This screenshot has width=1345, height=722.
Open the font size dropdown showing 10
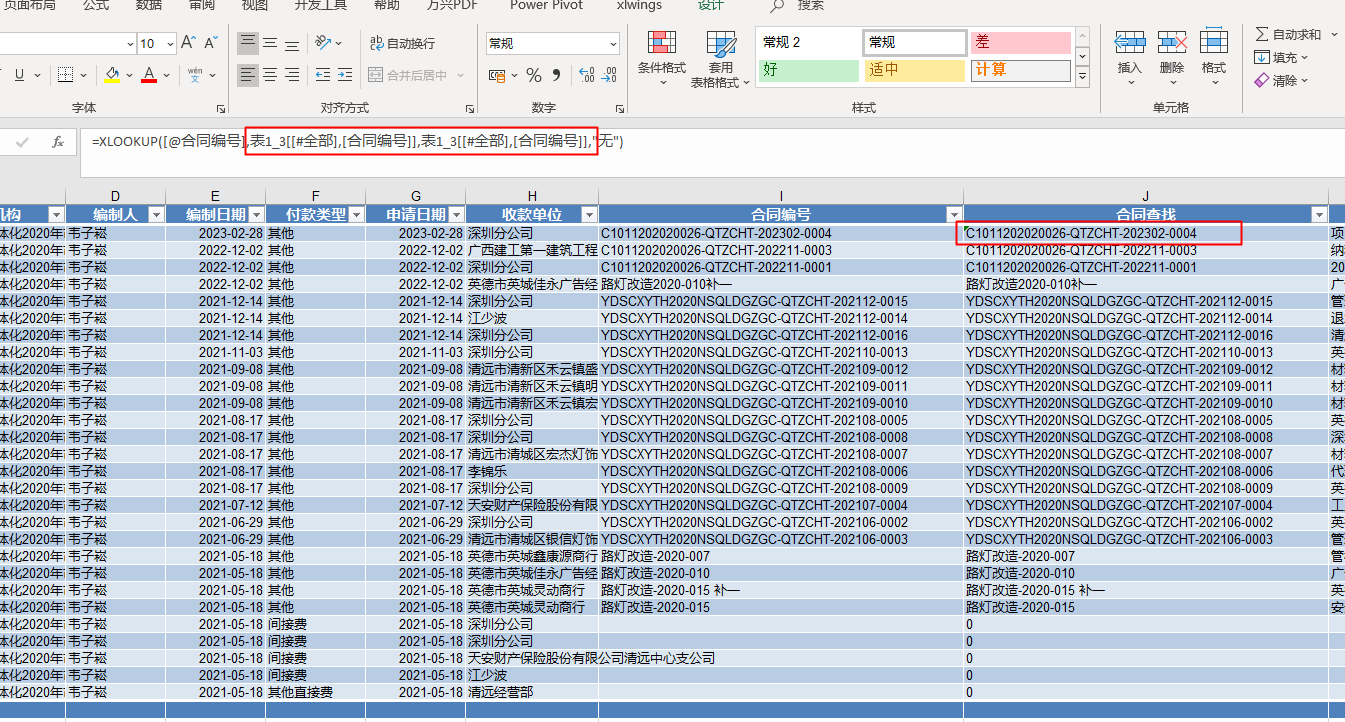(172, 43)
